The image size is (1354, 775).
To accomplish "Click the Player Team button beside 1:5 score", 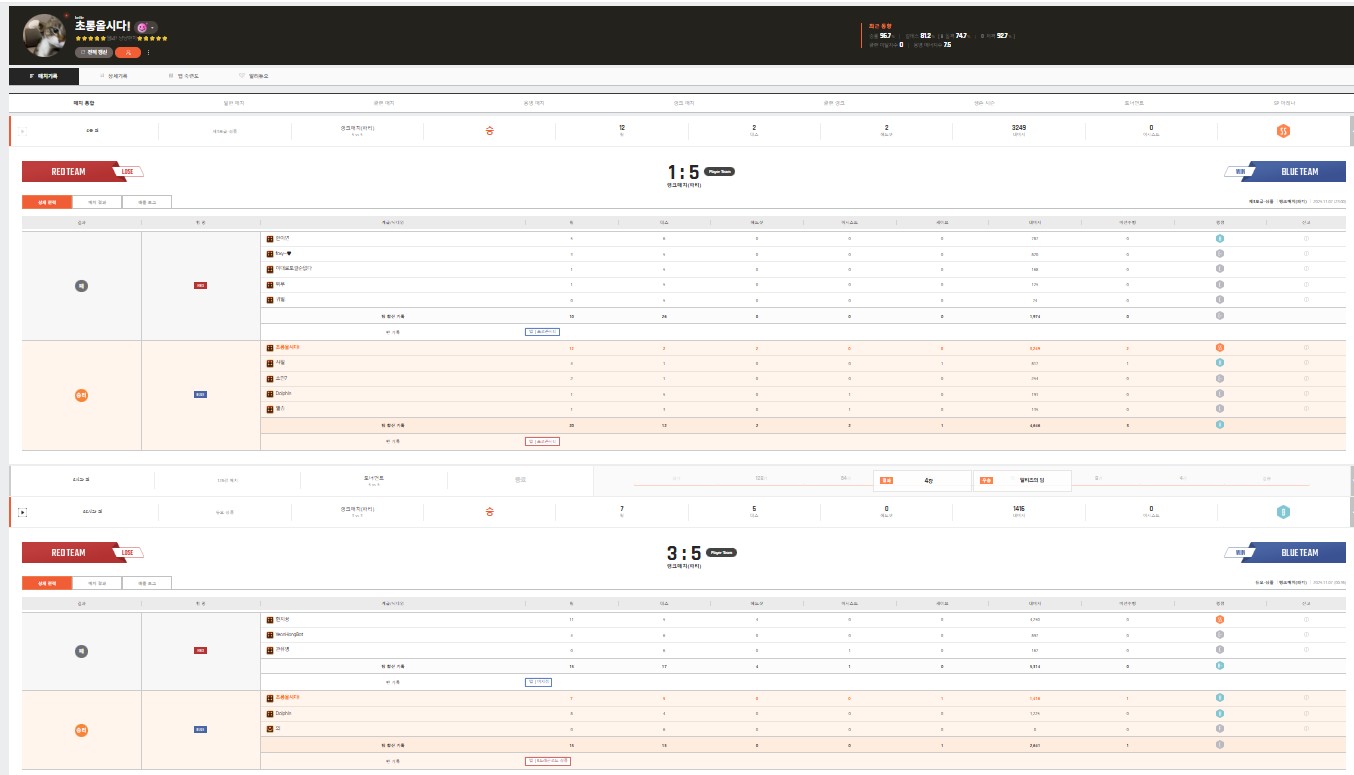I will 720,172.
